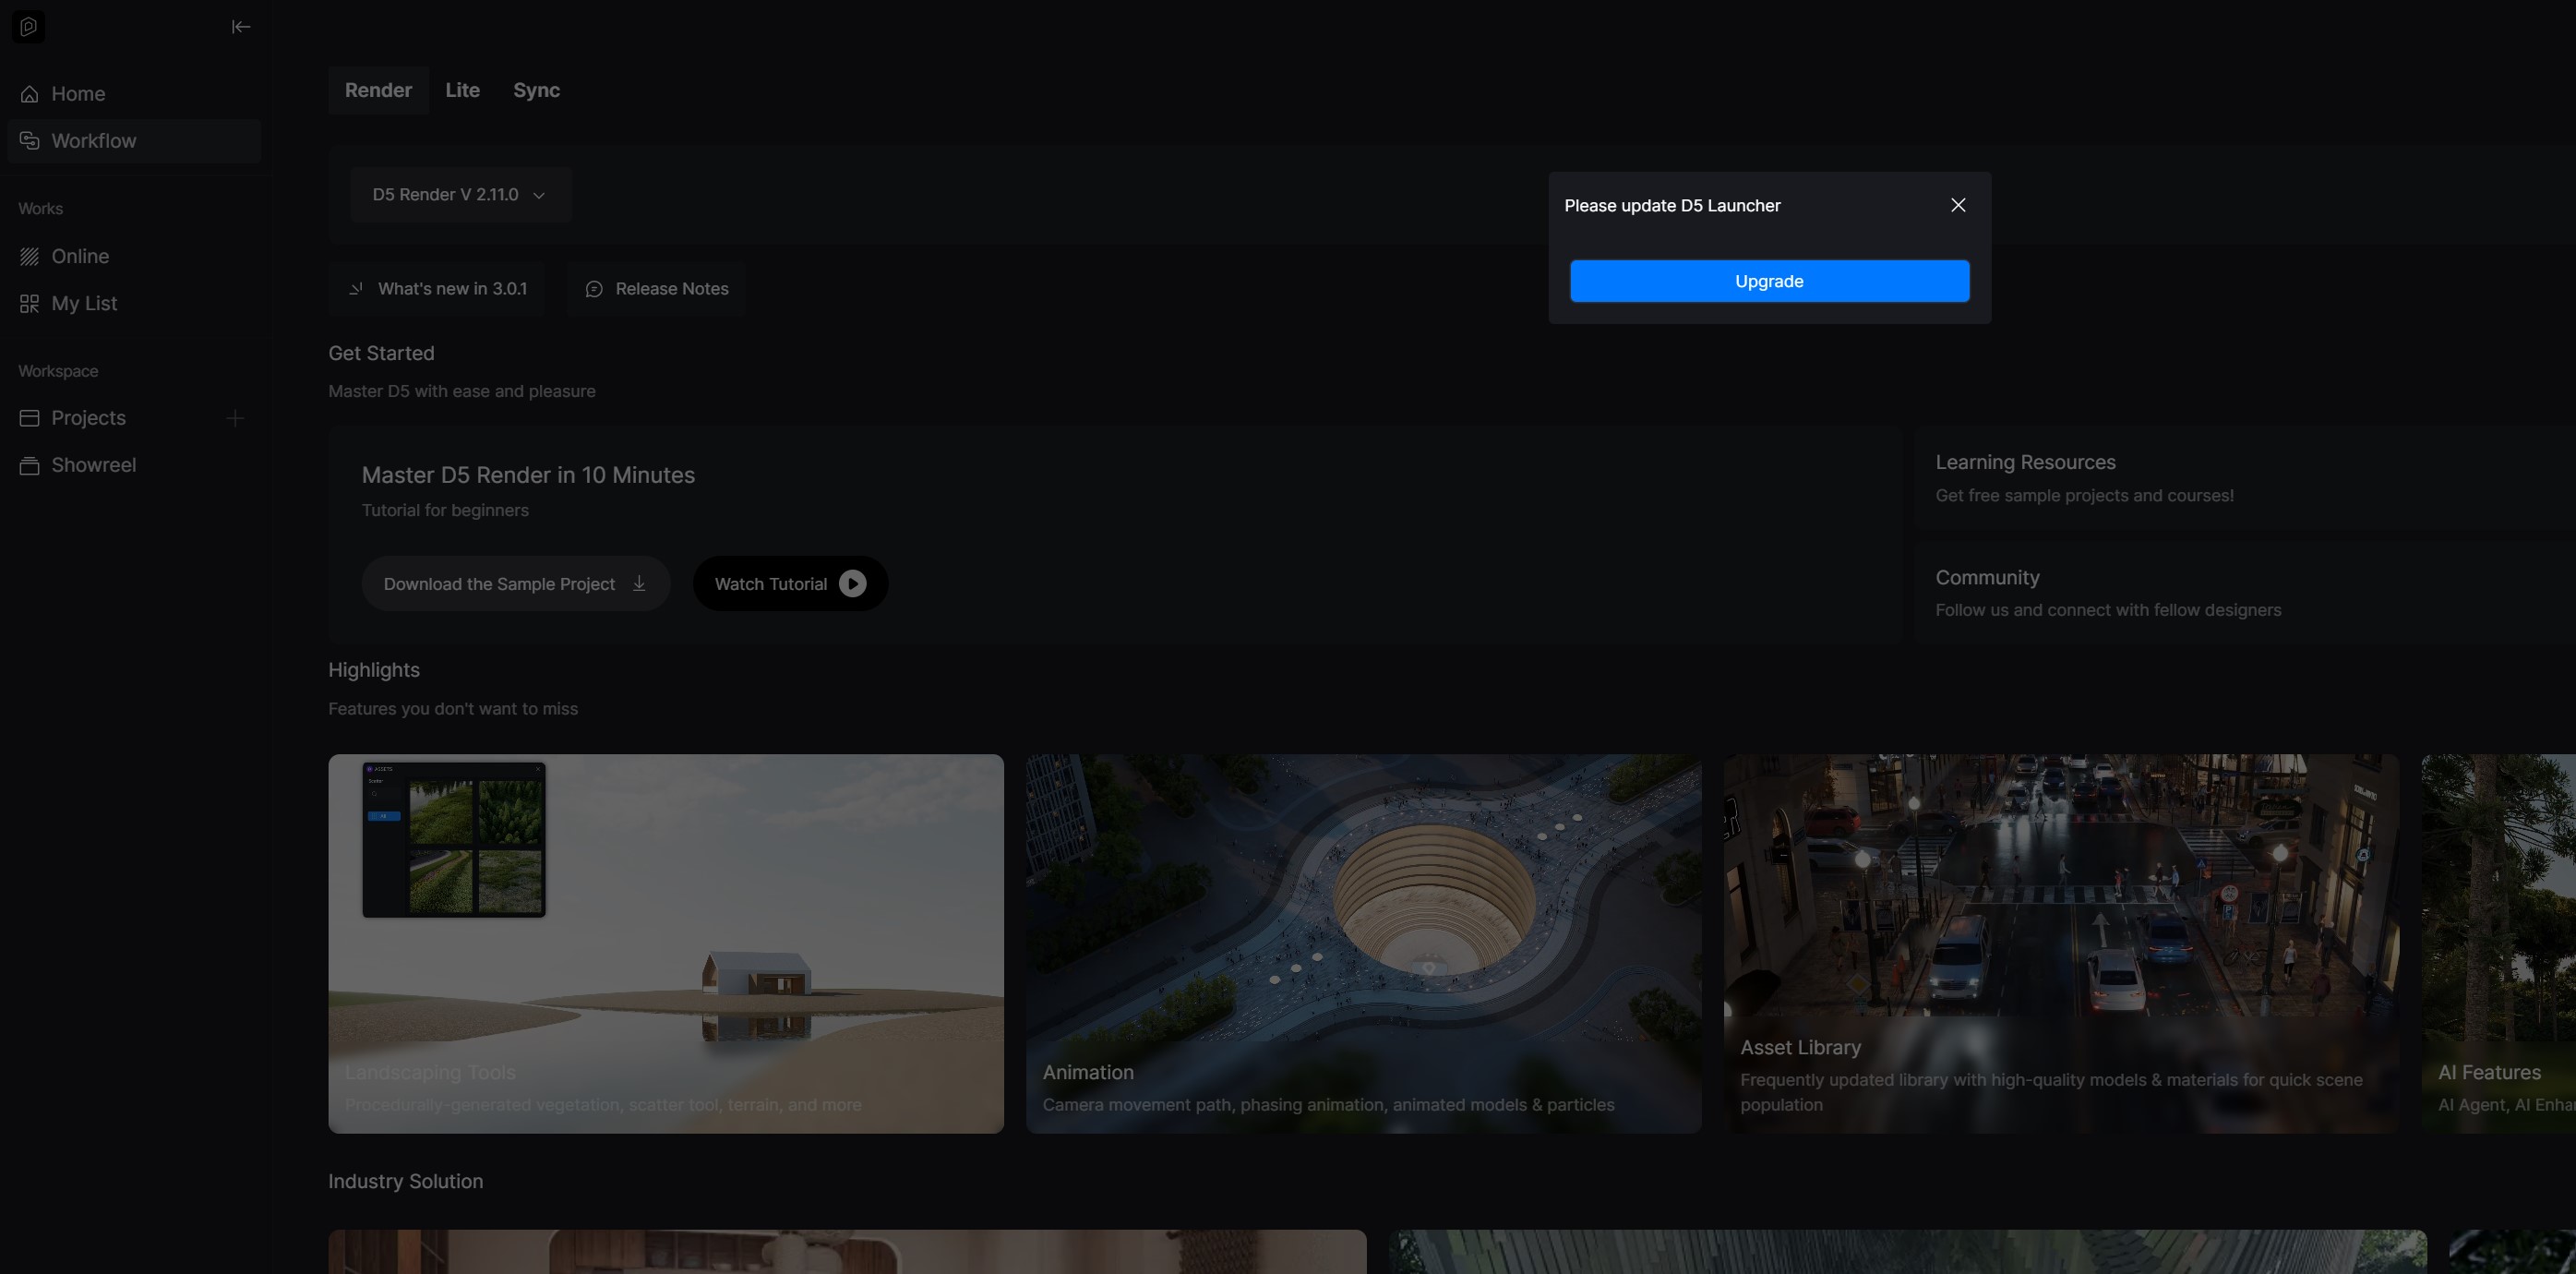The width and height of the screenshot is (2576, 1274).
Task: Collapse the sidebar with arrow icon
Action: click(241, 27)
